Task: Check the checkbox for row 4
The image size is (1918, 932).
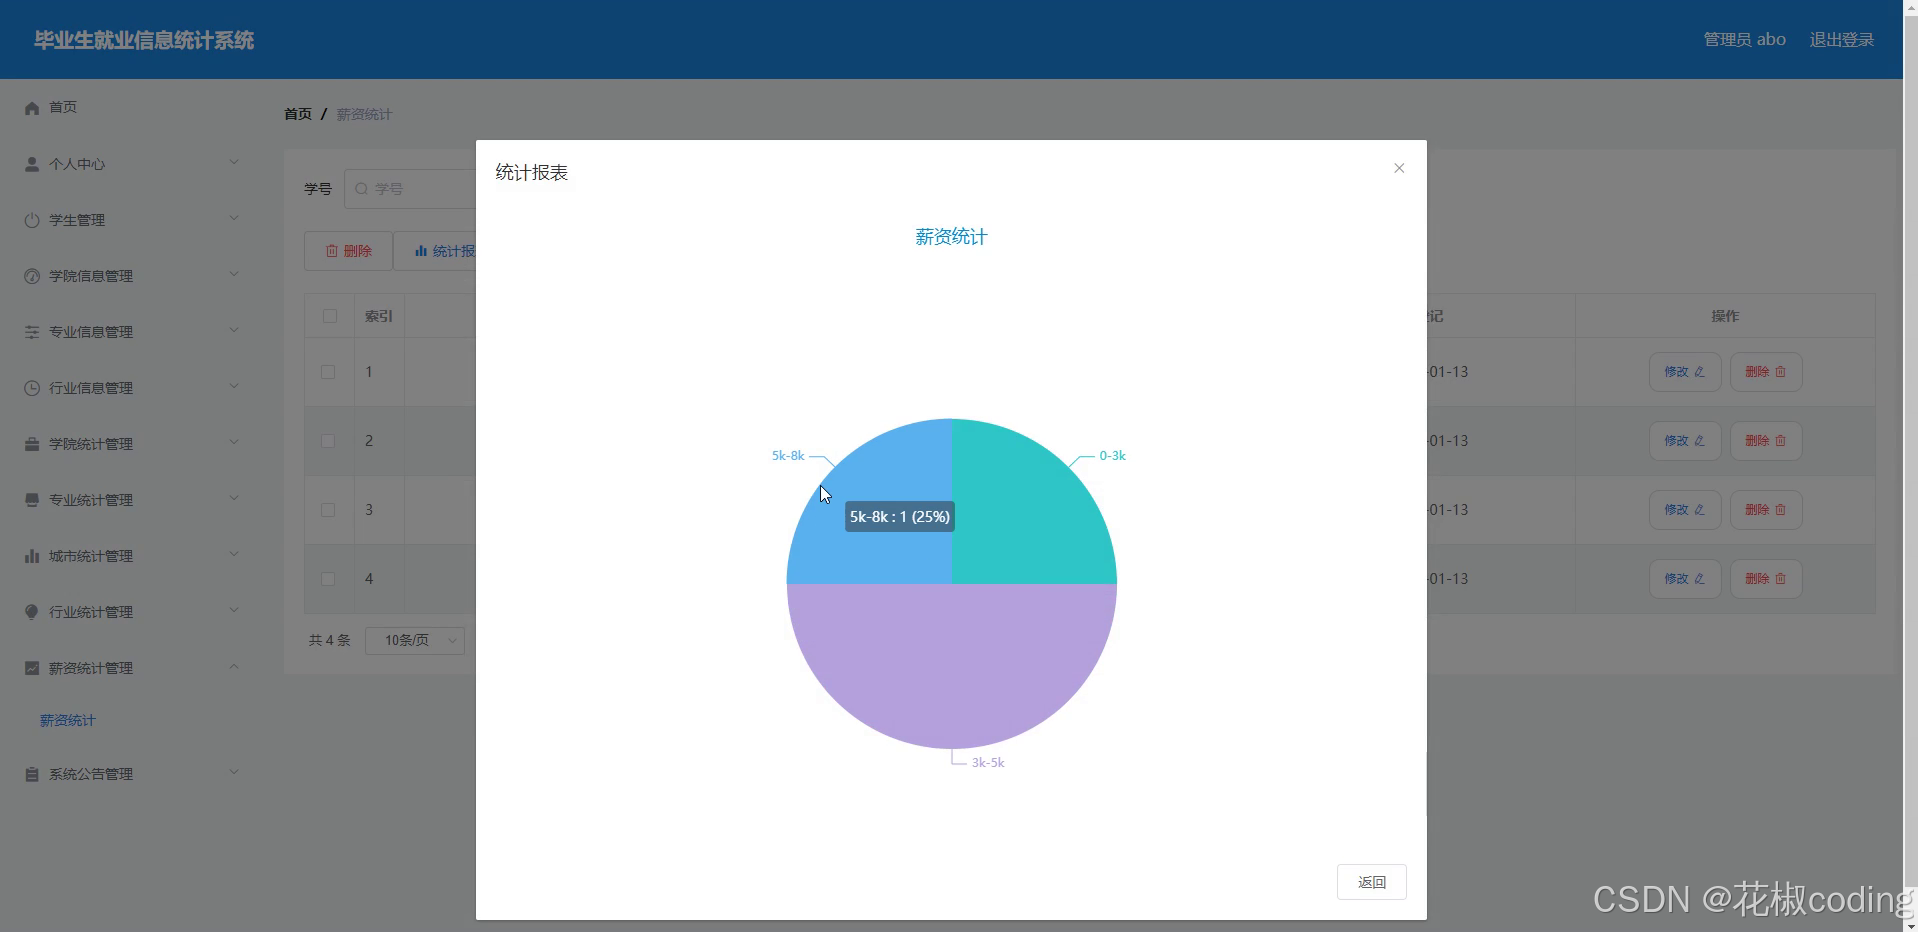Action: click(x=328, y=579)
